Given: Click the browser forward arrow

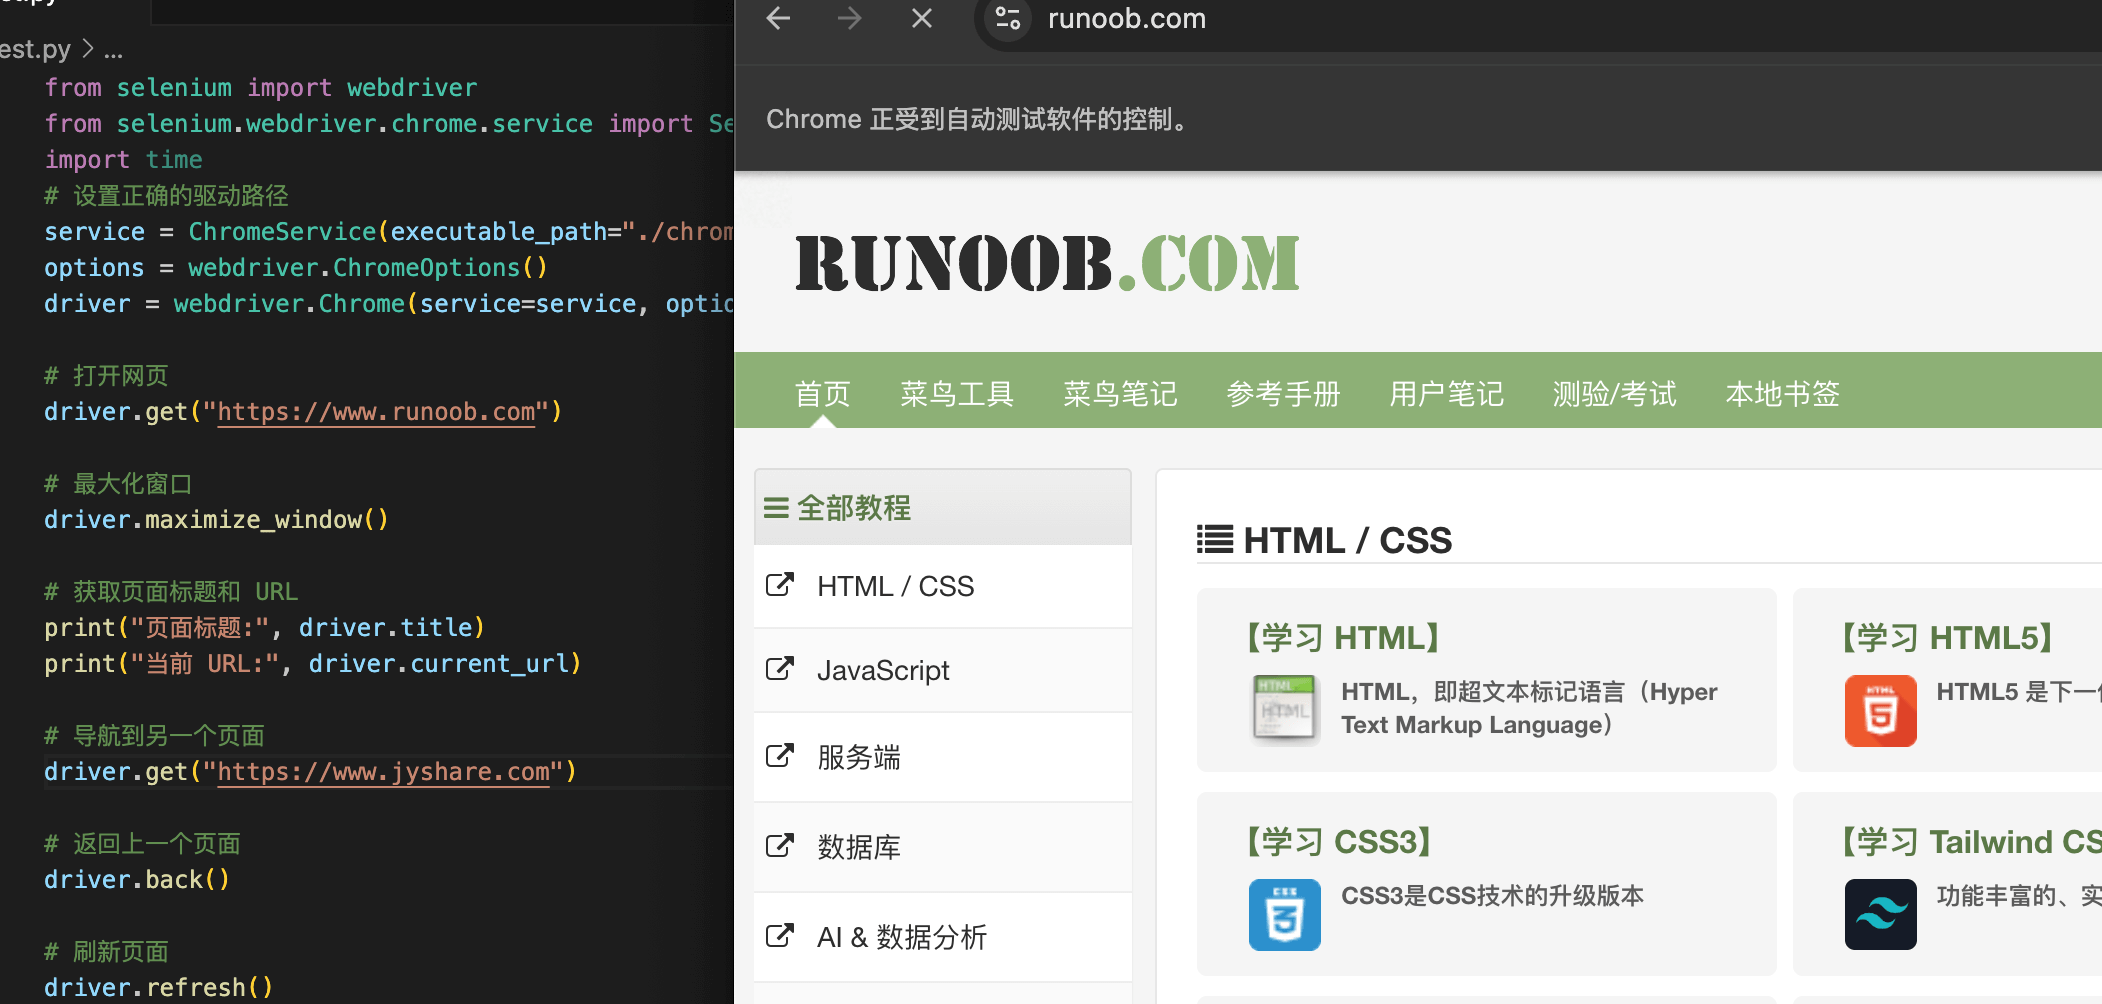Looking at the screenshot, I should [849, 18].
